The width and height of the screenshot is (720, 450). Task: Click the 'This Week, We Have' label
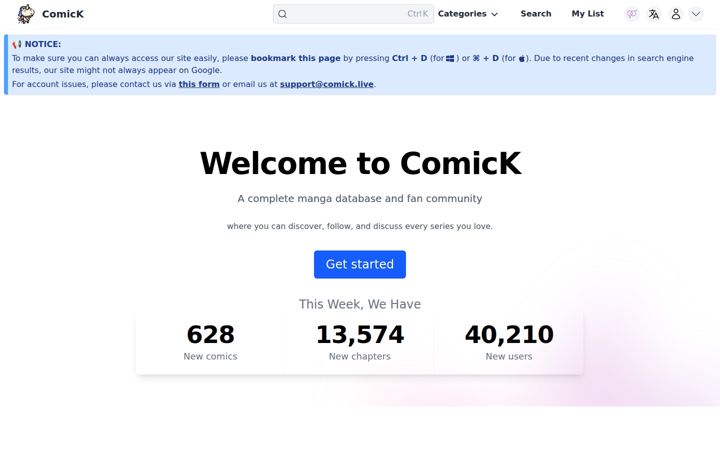tap(360, 304)
